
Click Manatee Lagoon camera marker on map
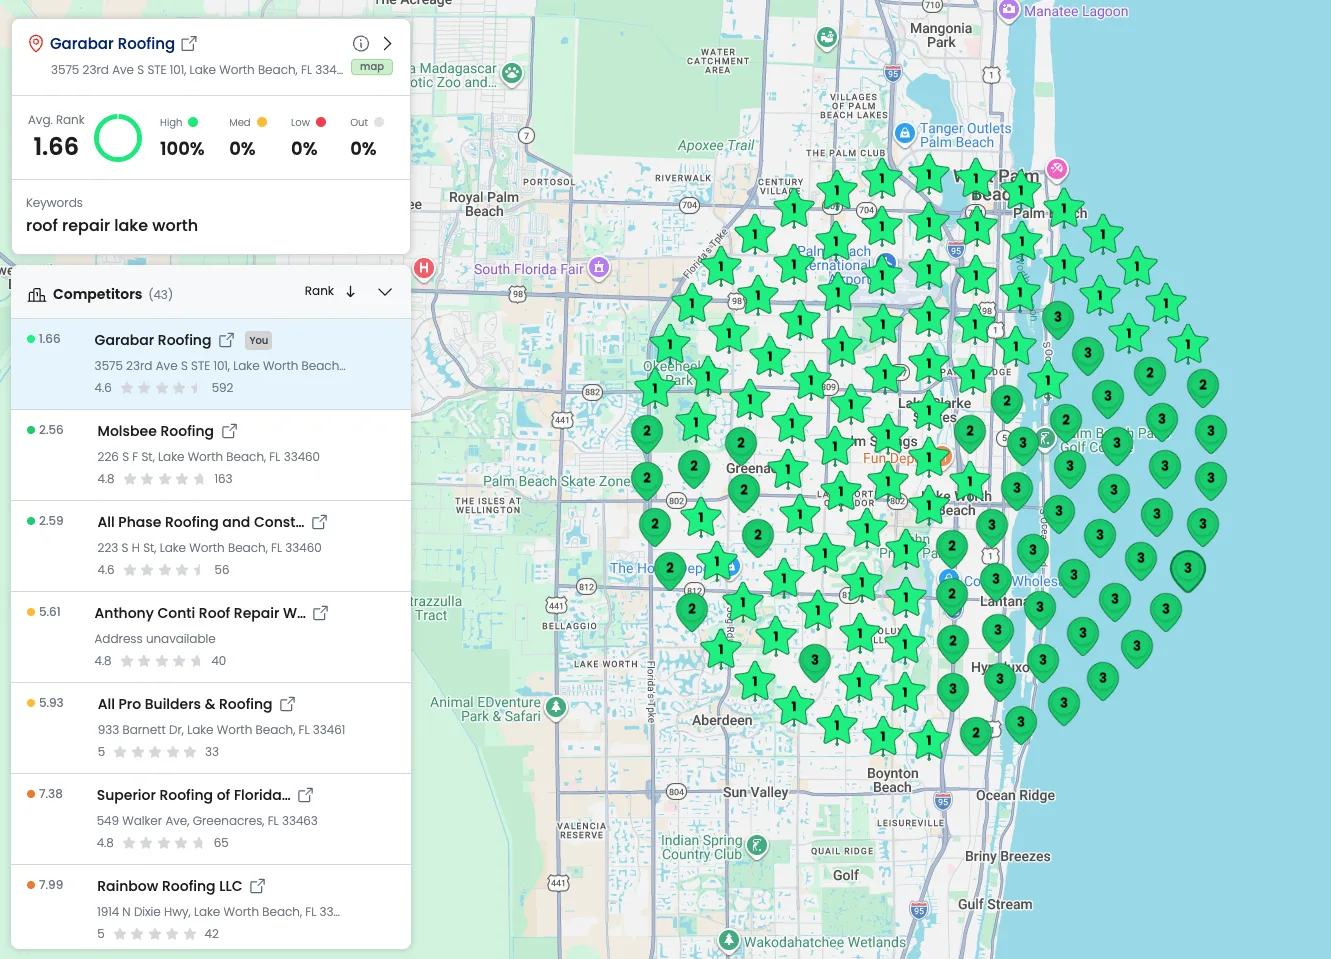1009,11
